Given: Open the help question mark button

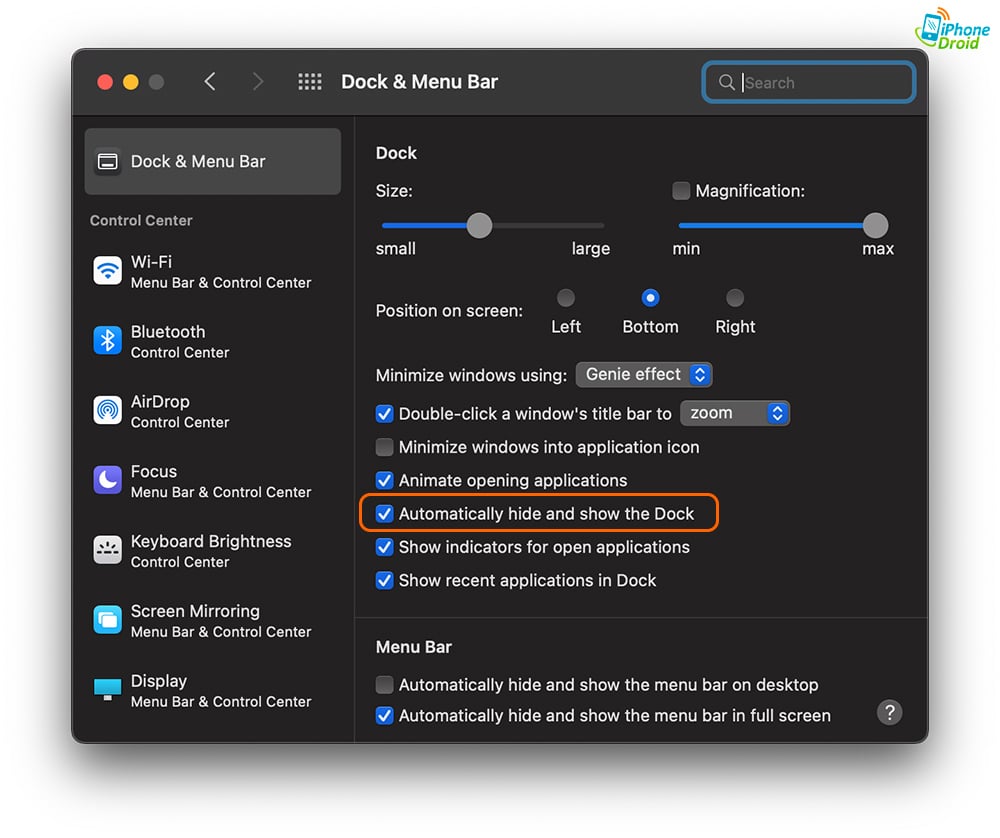Looking at the screenshot, I should 889,712.
